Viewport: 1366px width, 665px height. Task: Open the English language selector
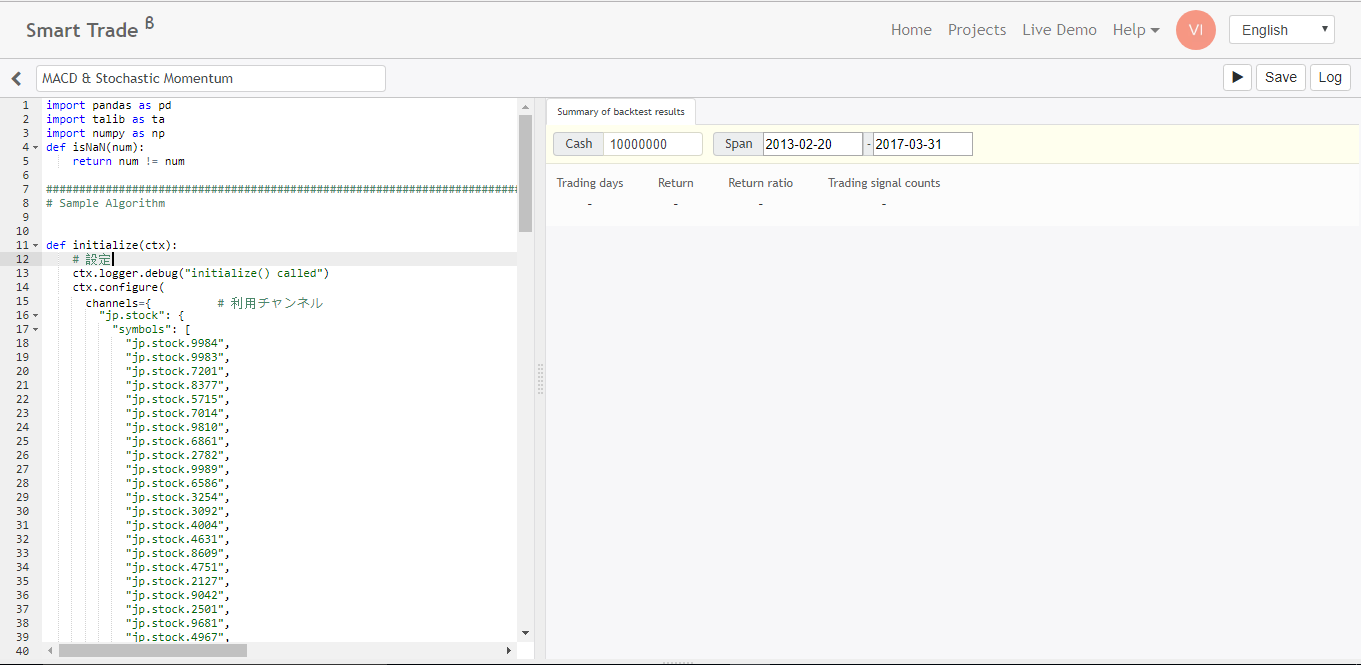click(1282, 30)
